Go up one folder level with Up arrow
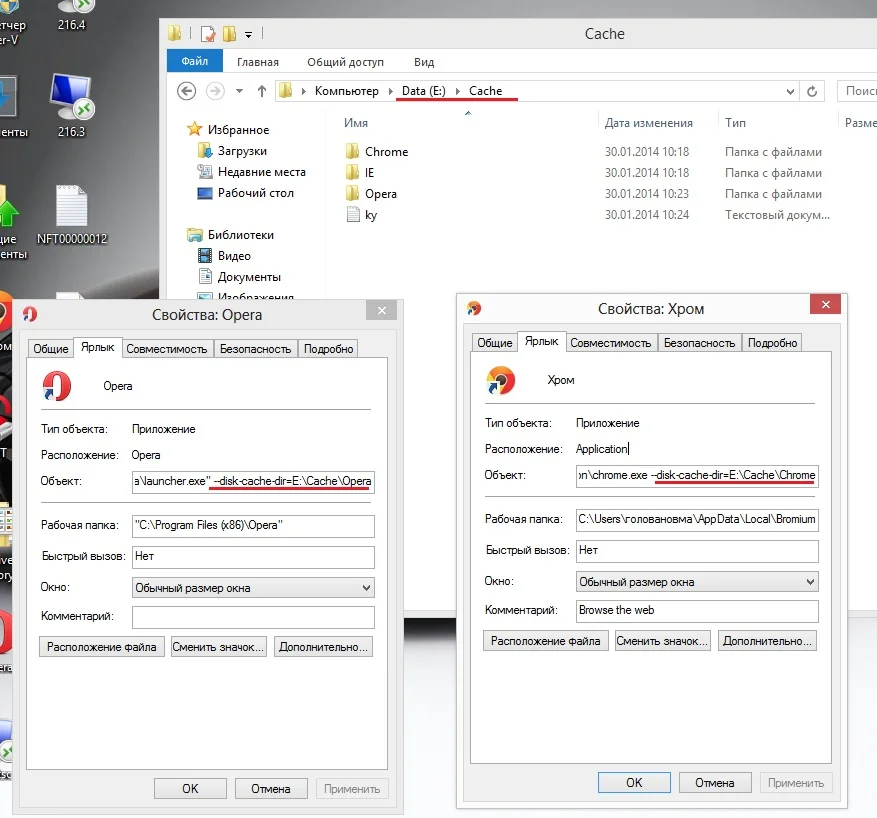The image size is (877, 818). click(262, 91)
